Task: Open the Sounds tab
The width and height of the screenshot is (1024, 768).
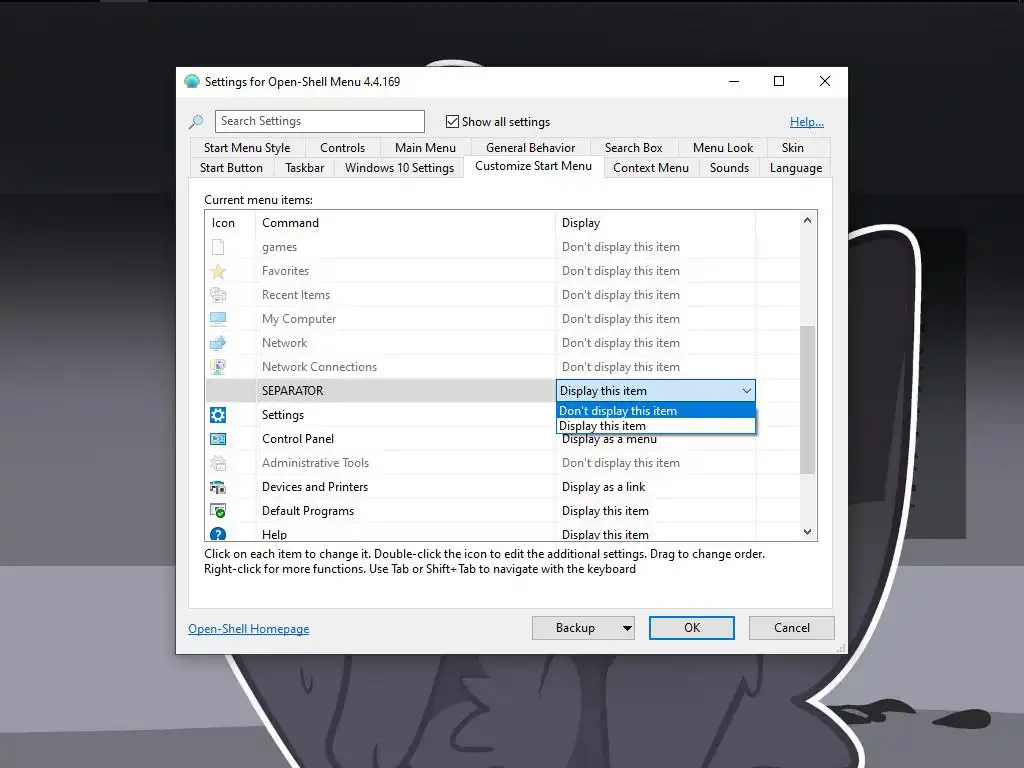Action: [x=729, y=168]
